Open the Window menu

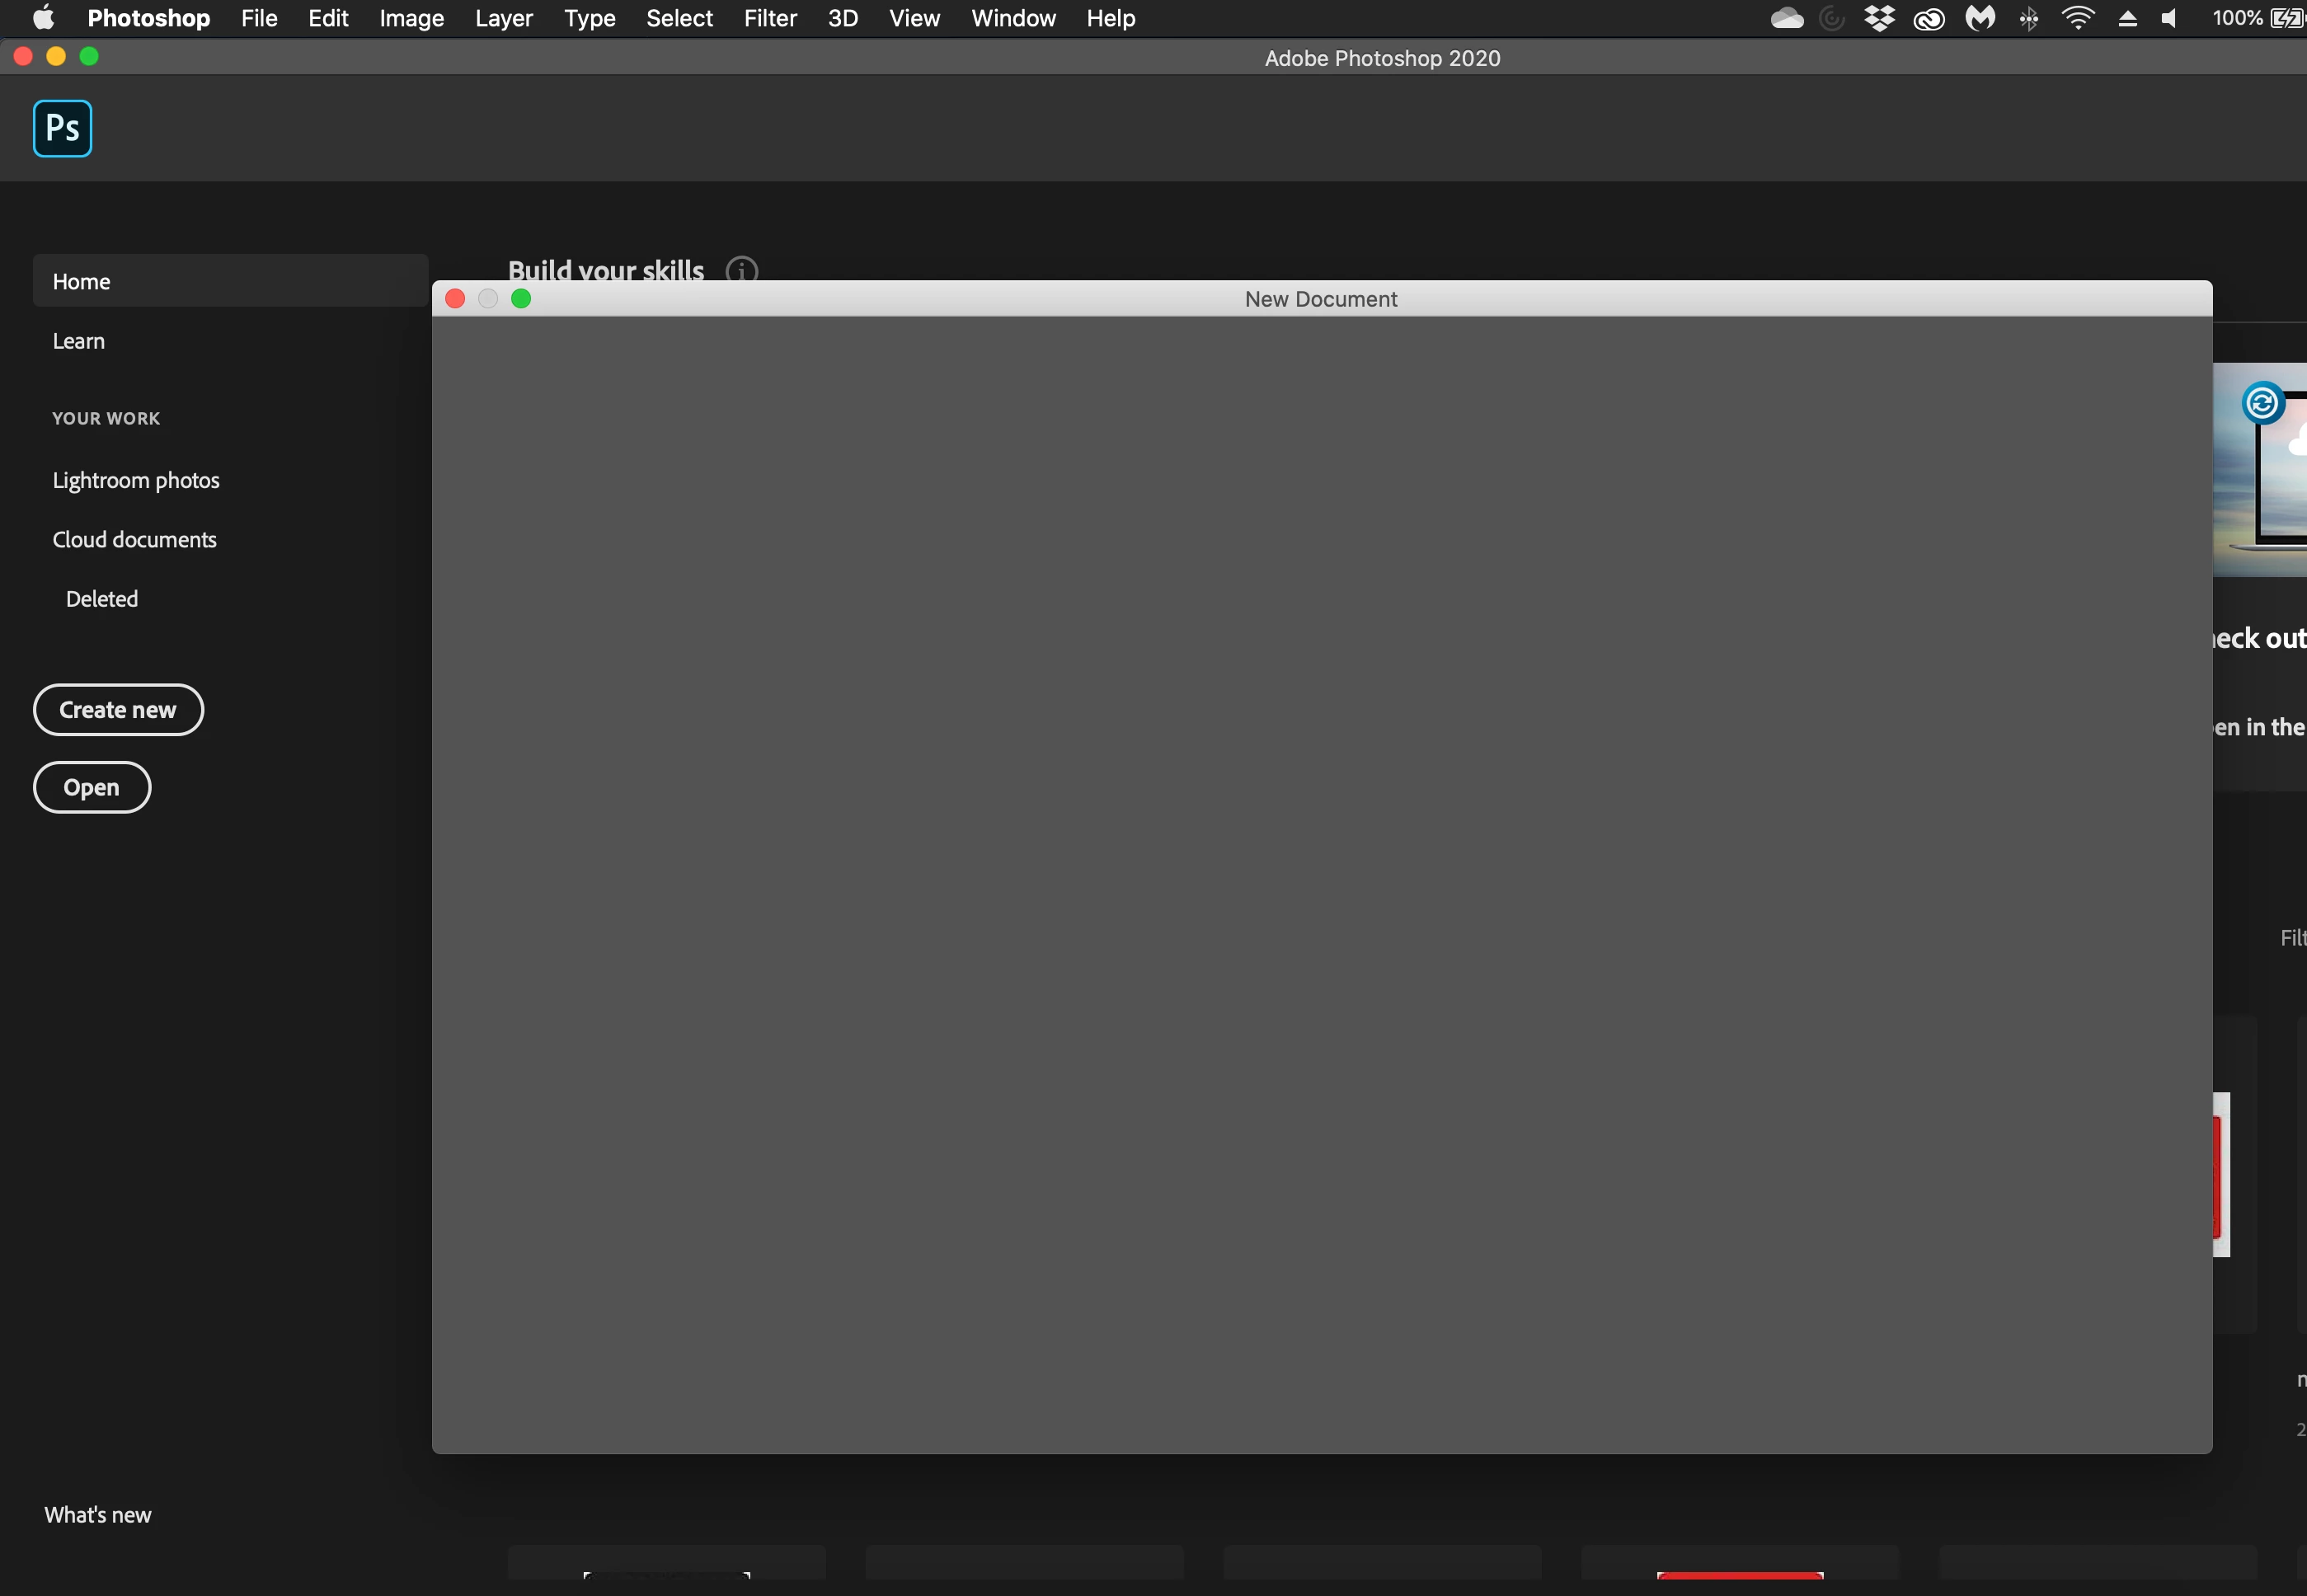pyautogui.click(x=1012, y=19)
